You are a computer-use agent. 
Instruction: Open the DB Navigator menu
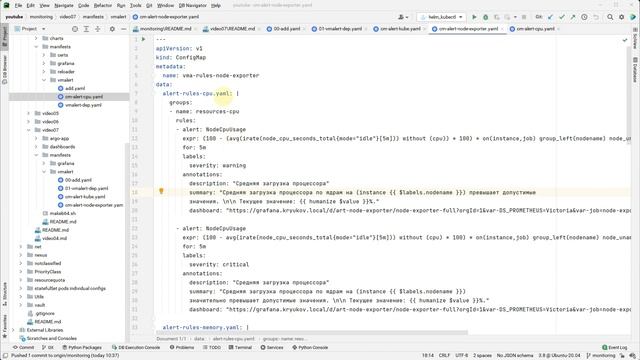[193, 5]
